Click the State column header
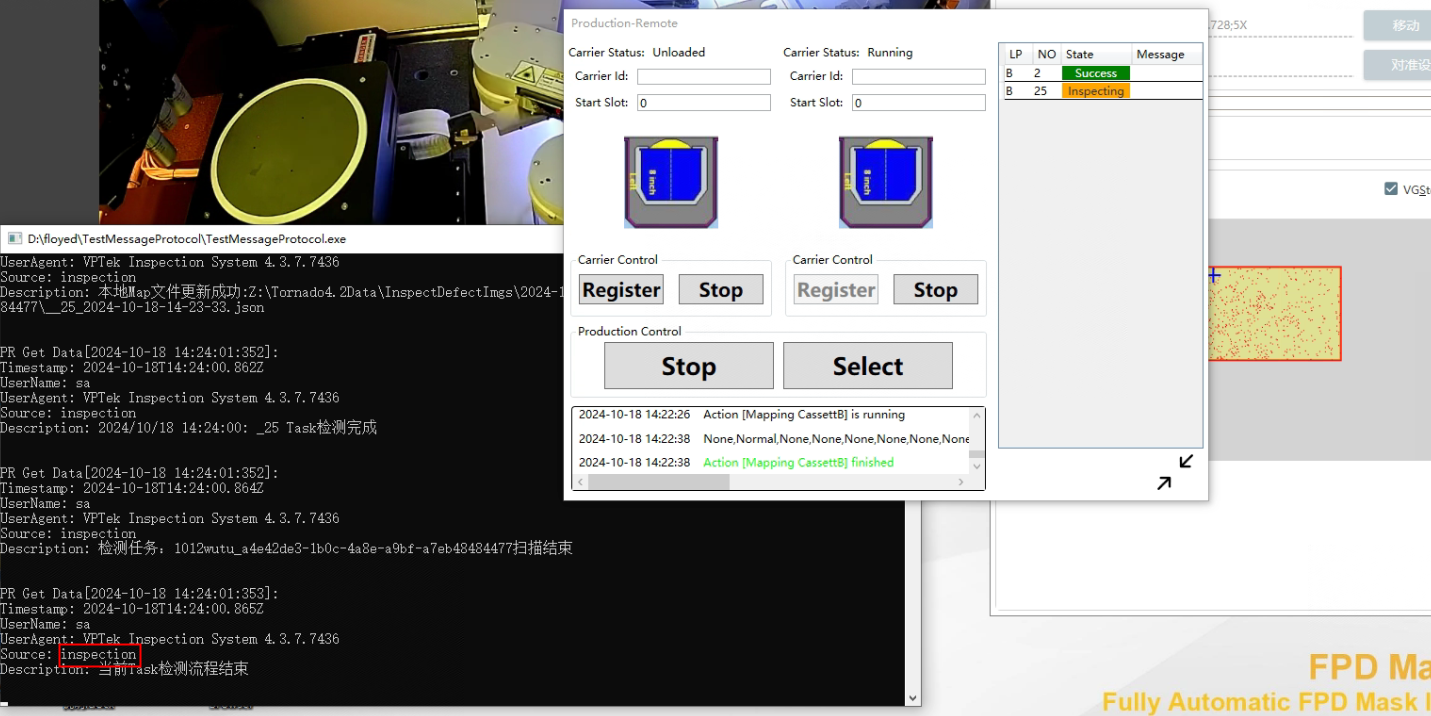1431x716 pixels. [1096, 54]
